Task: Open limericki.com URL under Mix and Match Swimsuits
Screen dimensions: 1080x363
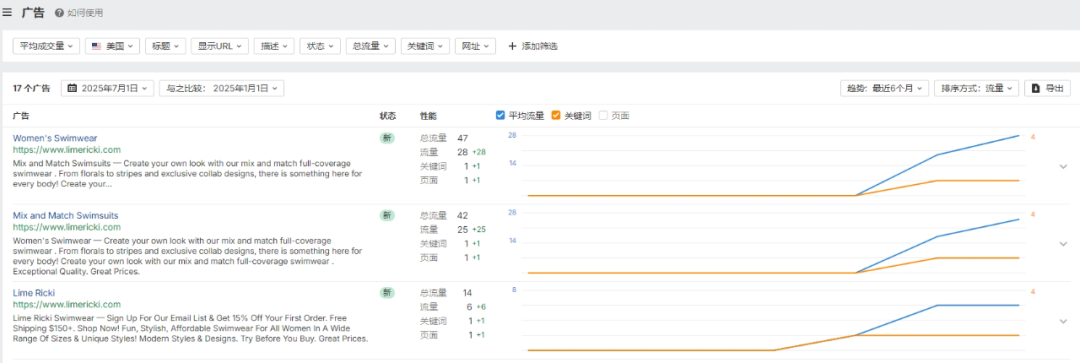Action: coord(67,227)
